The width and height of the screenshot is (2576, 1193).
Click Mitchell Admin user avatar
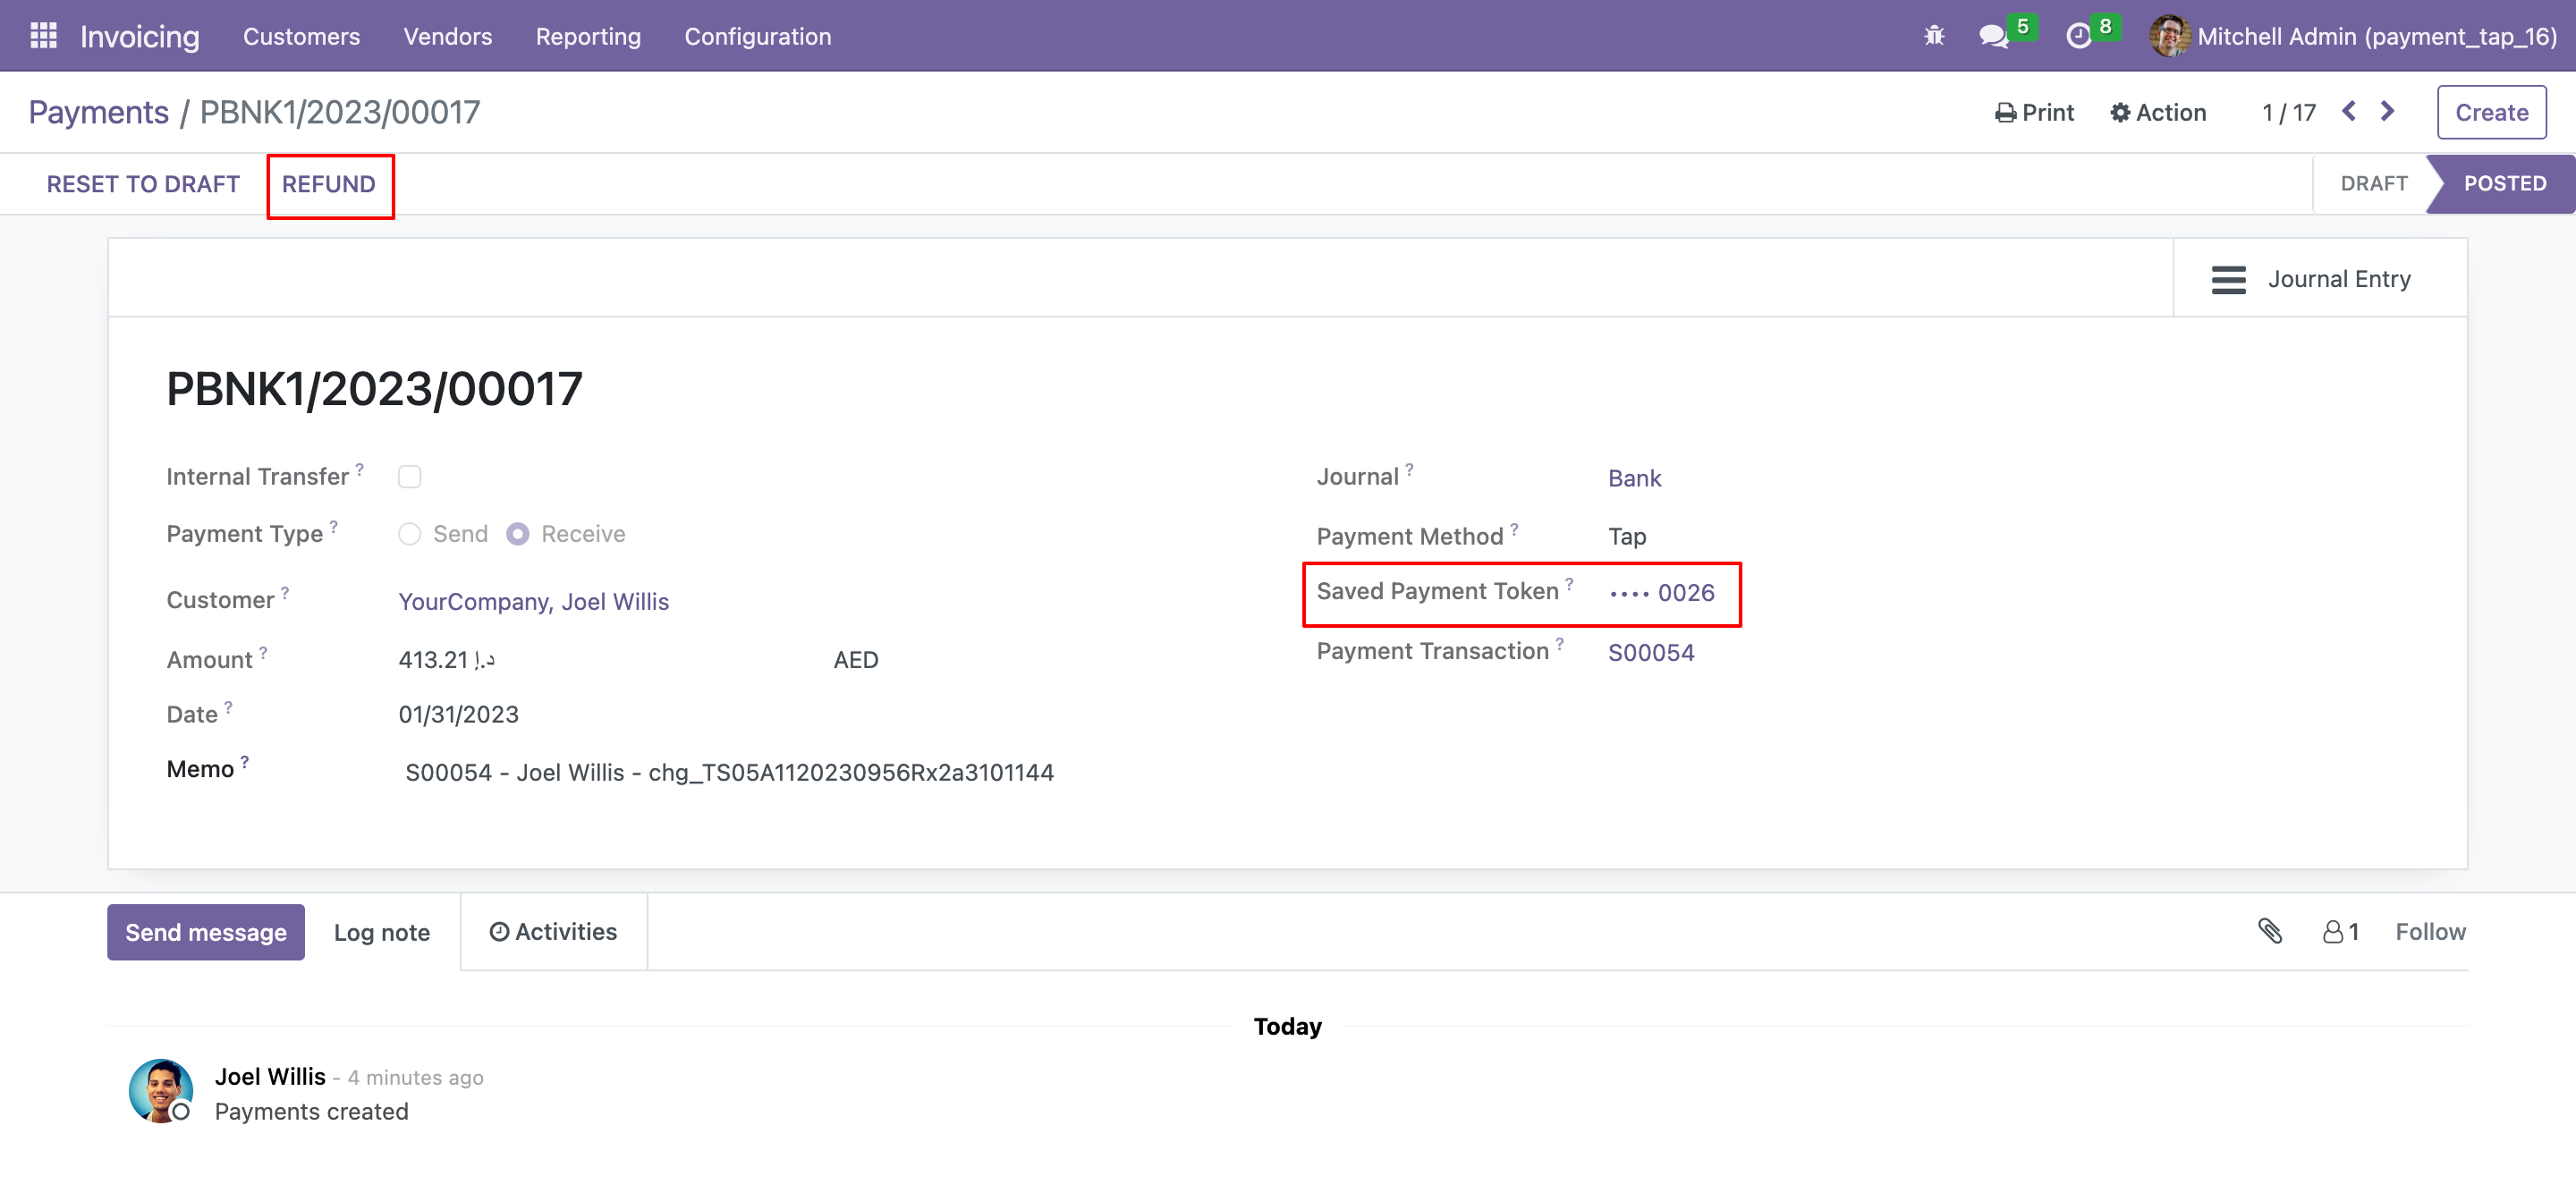coord(2169,36)
